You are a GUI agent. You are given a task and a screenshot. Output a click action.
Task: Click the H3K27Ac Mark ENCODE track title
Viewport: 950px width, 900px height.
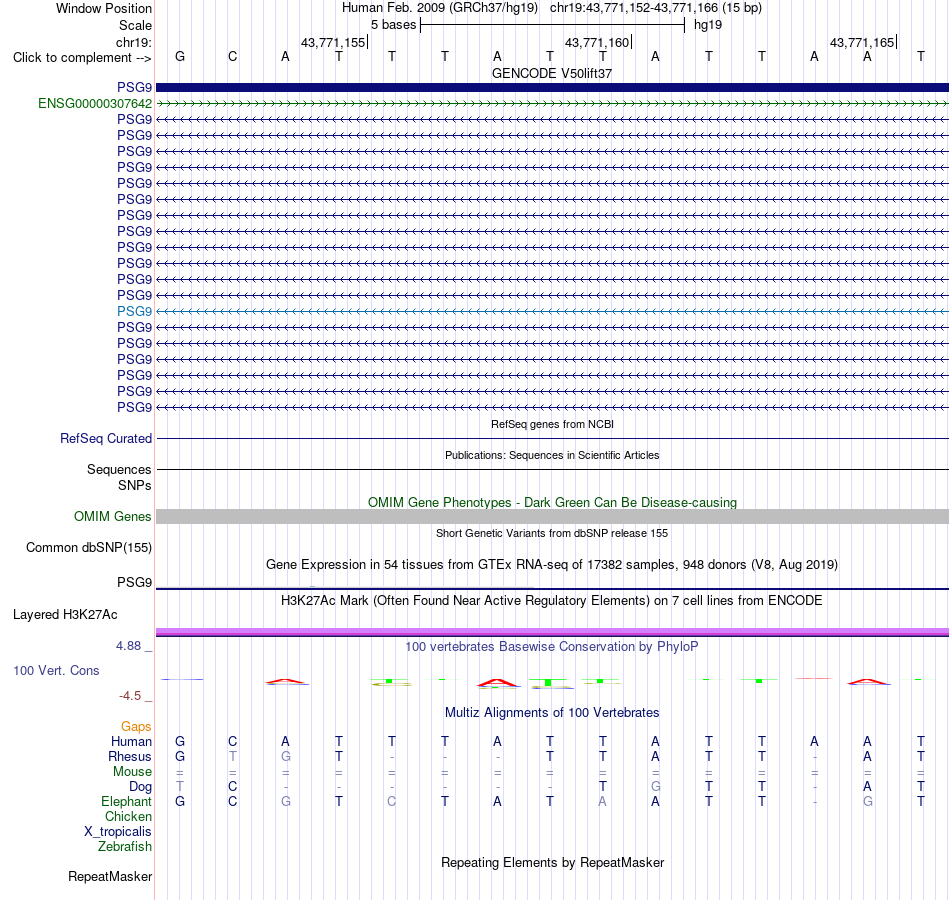(x=552, y=601)
